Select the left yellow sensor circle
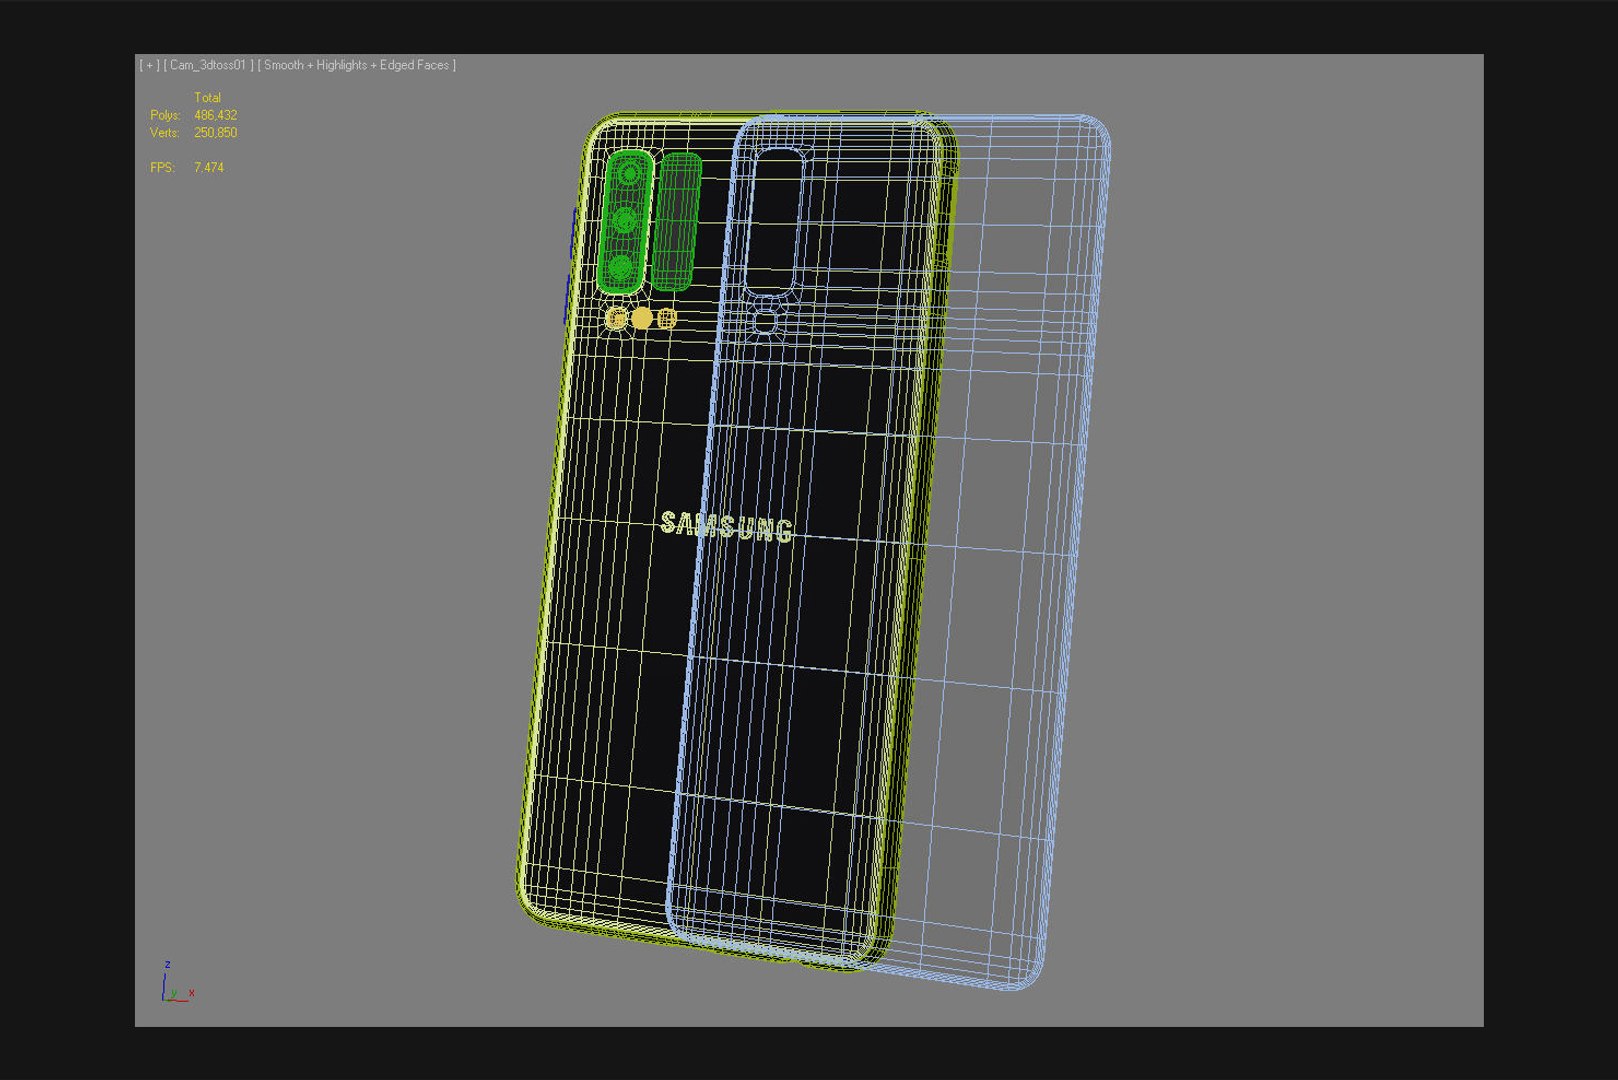This screenshot has width=1618, height=1080. (617, 319)
